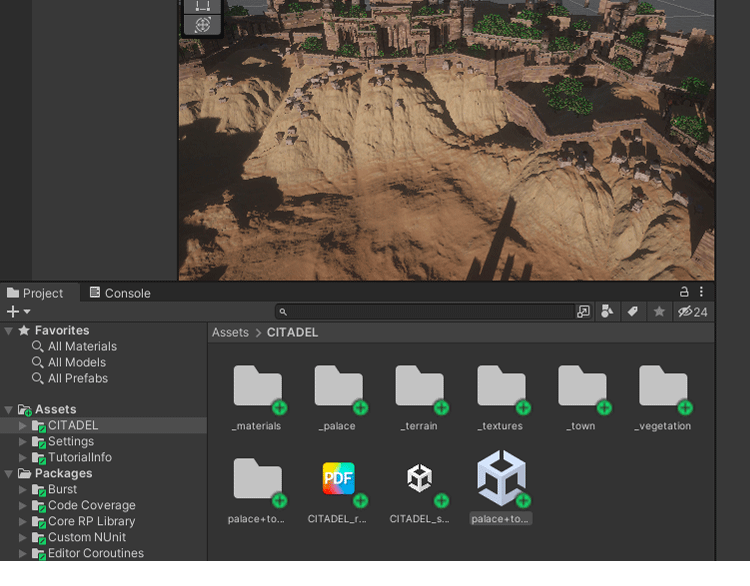
Task: Select All Materials favorite search
Action: pos(82,347)
